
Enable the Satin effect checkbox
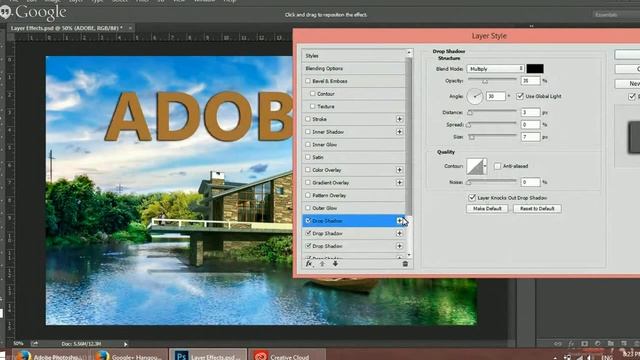pos(308,157)
